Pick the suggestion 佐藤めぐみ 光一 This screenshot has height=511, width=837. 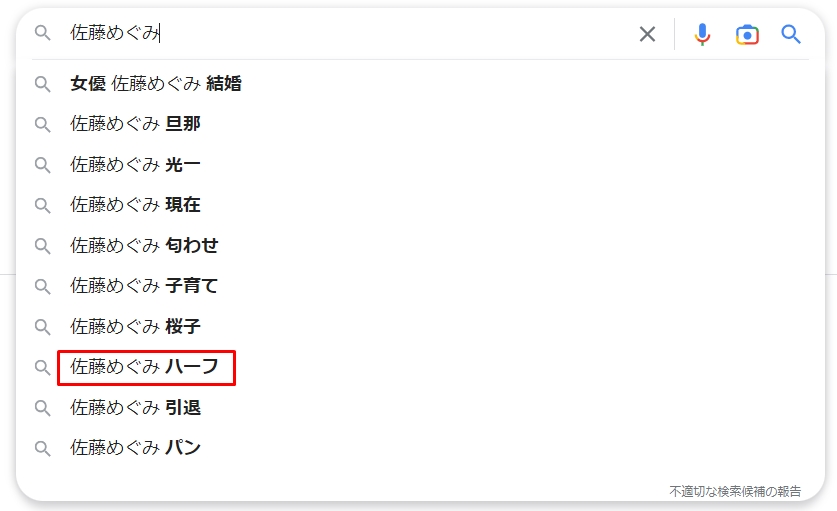135,164
